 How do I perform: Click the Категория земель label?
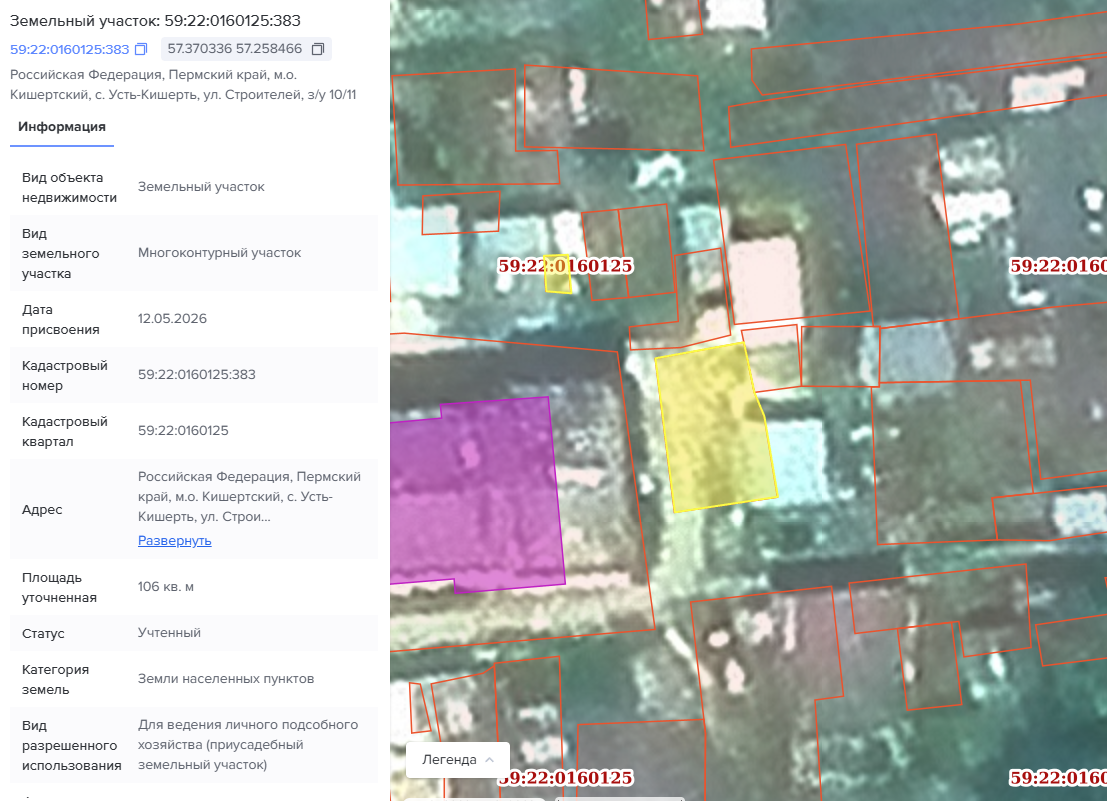coord(55,680)
